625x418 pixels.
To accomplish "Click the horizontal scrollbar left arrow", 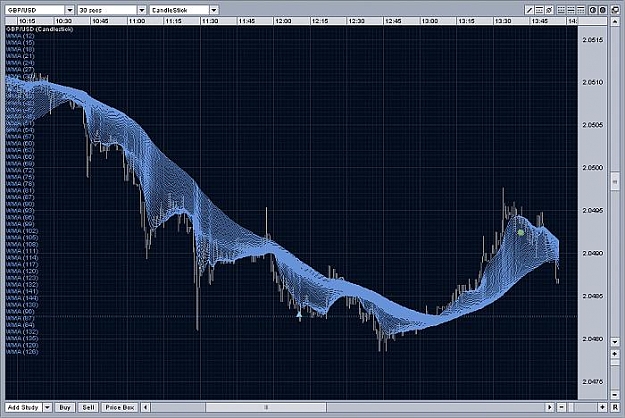I will coord(145,407).
